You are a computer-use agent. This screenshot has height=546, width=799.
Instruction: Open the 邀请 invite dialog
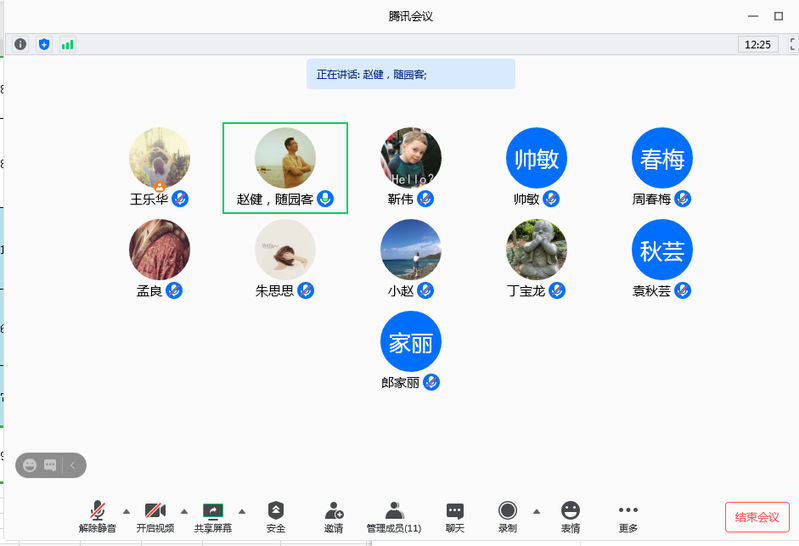334,516
